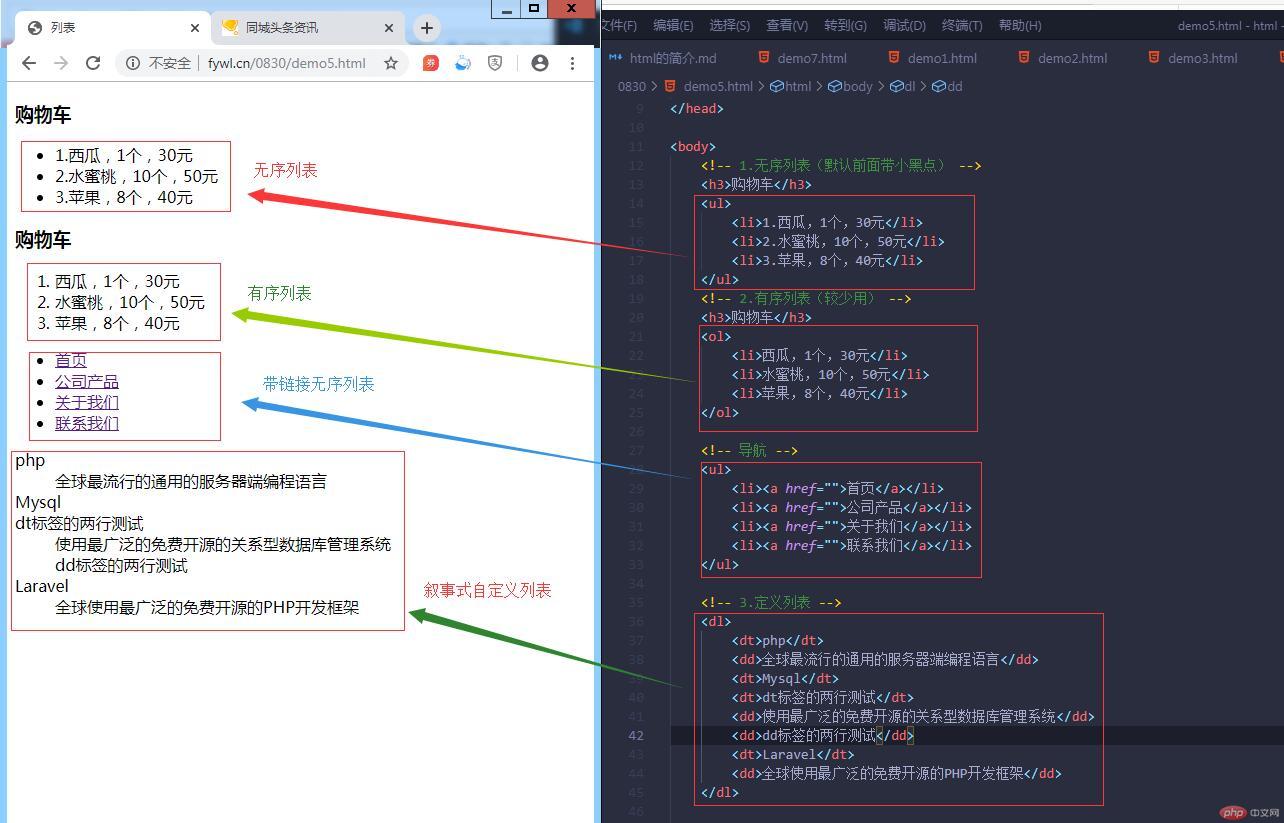Click the bulleted item 2.水蜜桃，10个，50元
The width and height of the screenshot is (1284, 823).
click(136, 177)
